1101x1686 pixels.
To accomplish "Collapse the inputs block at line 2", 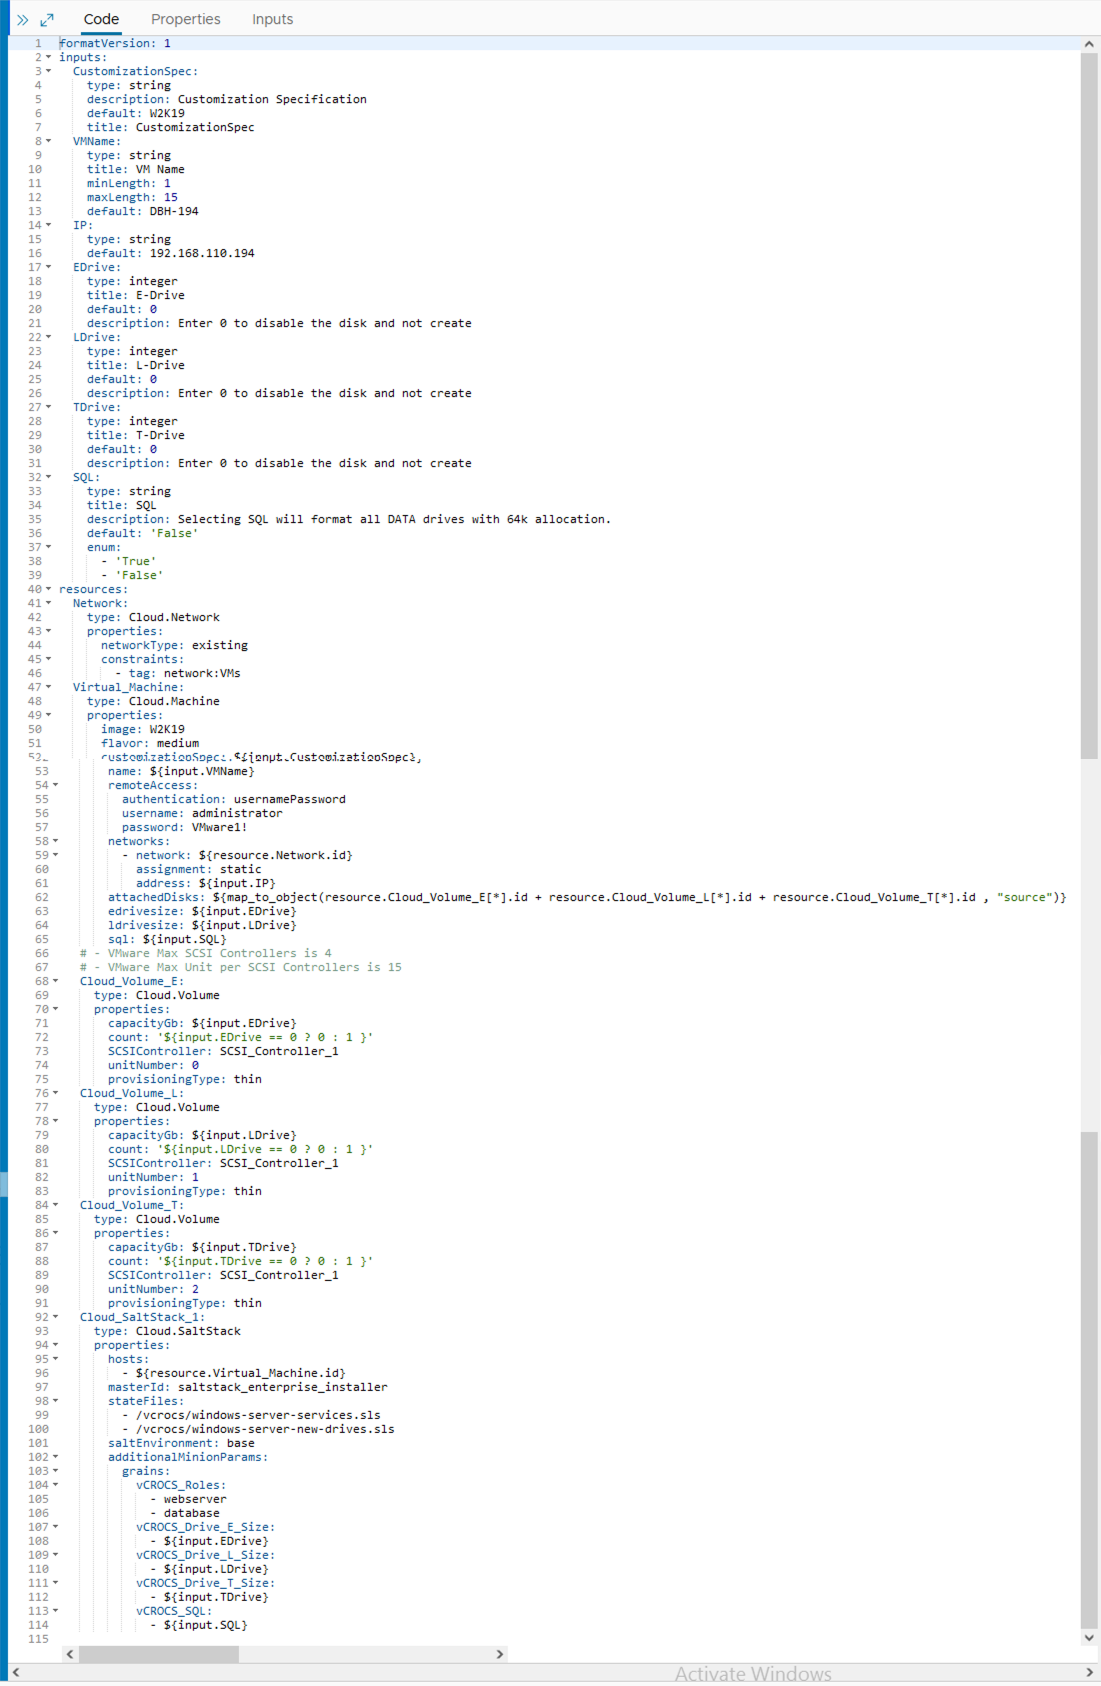I will (48, 58).
